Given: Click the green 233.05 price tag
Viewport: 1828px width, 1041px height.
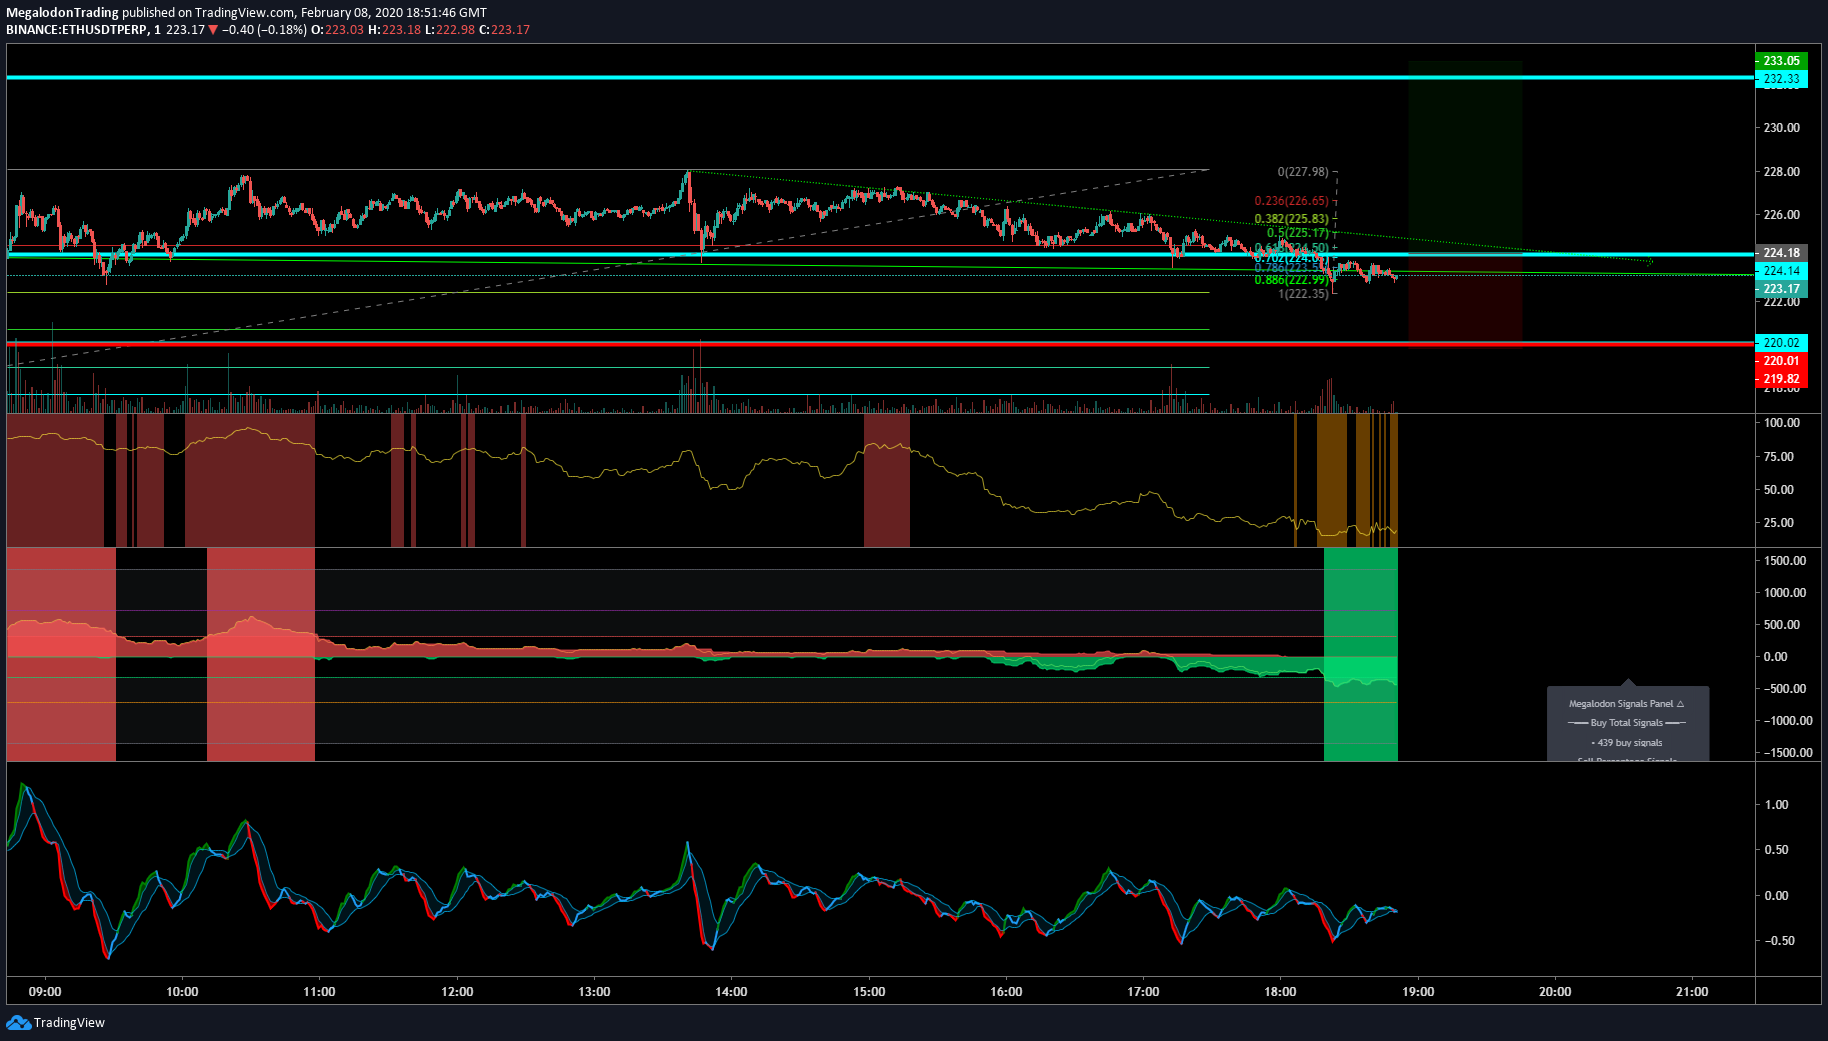Looking at the screenshot, I should pyautogui.click(x=1781, y=61).
